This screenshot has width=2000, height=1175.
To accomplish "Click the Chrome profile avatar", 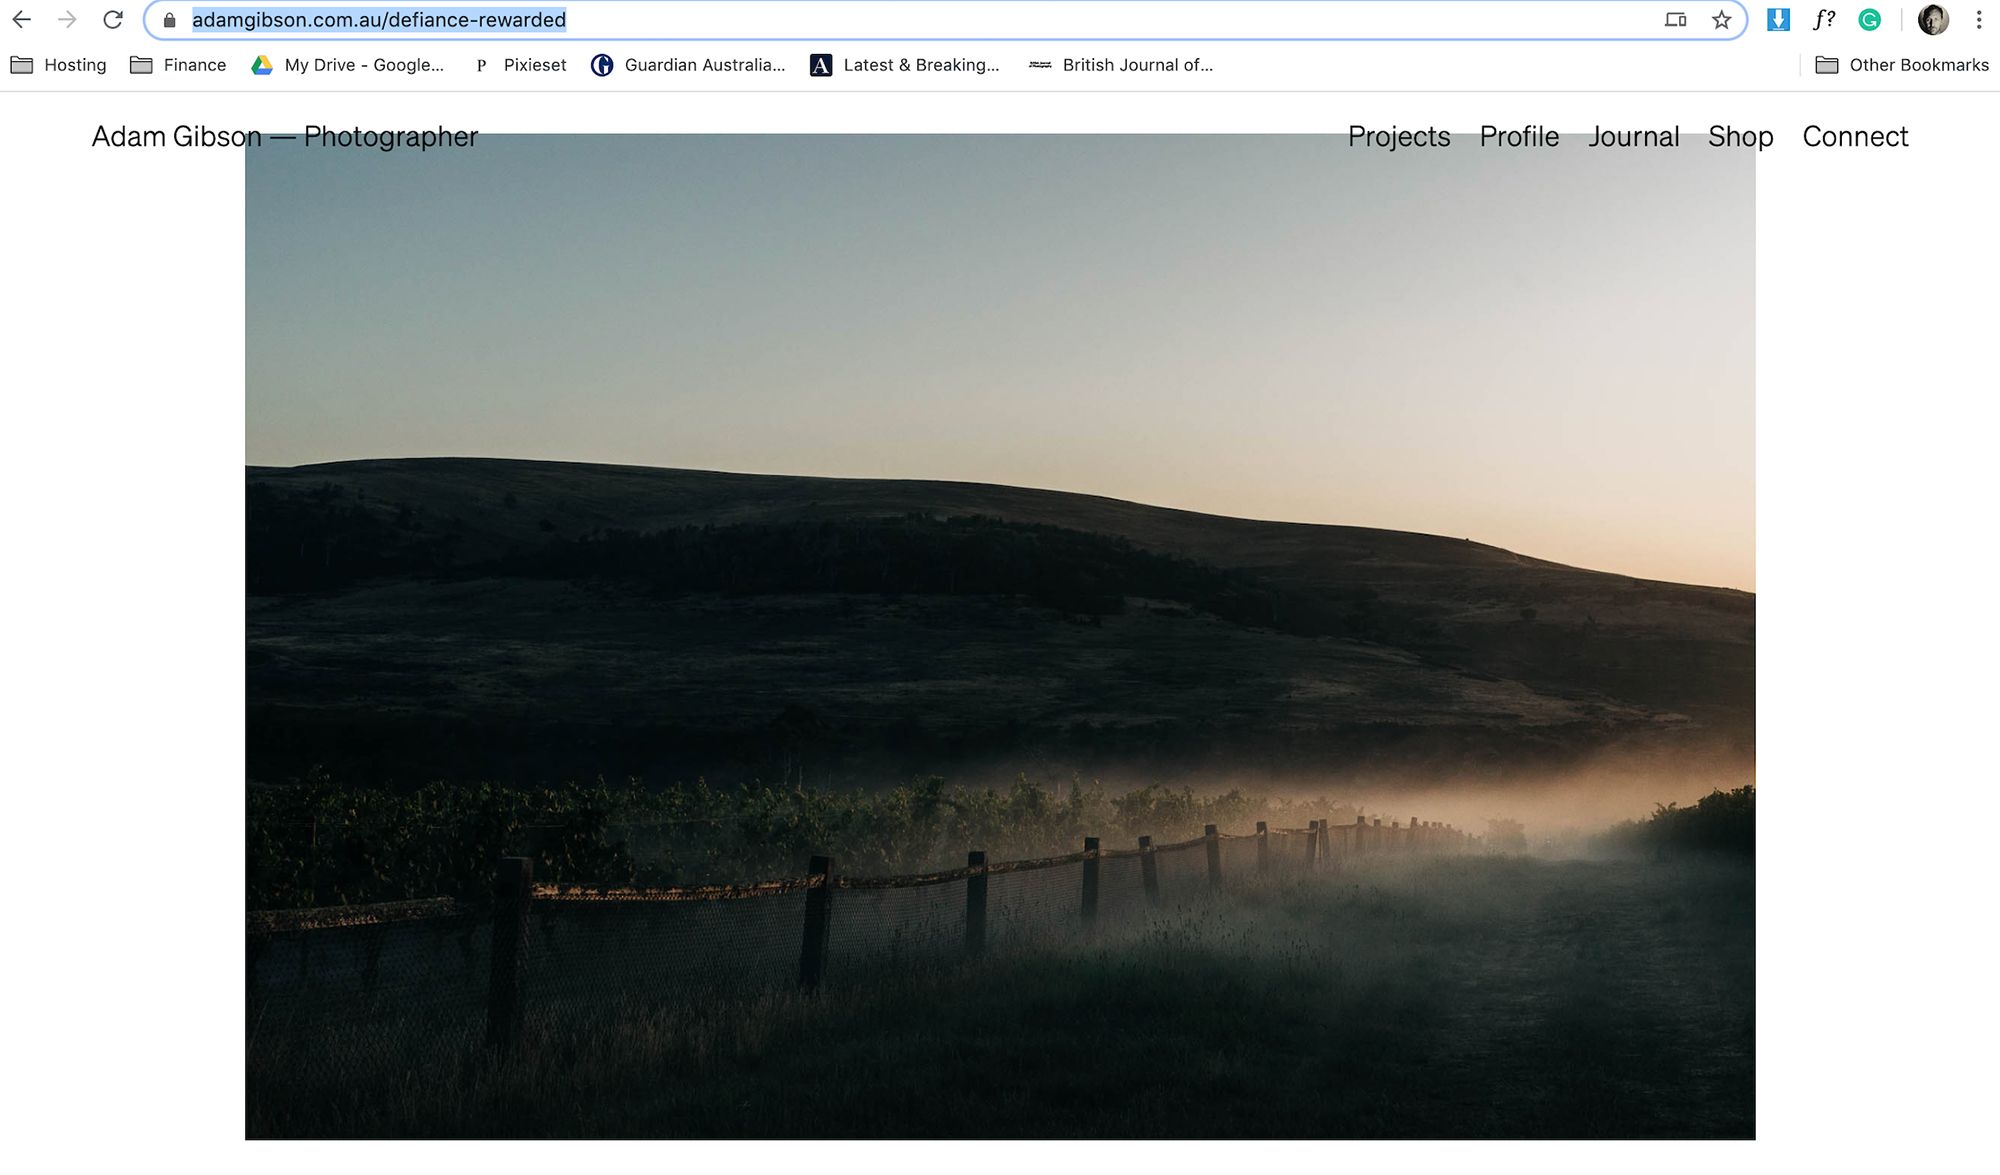I will point(1932,20).
